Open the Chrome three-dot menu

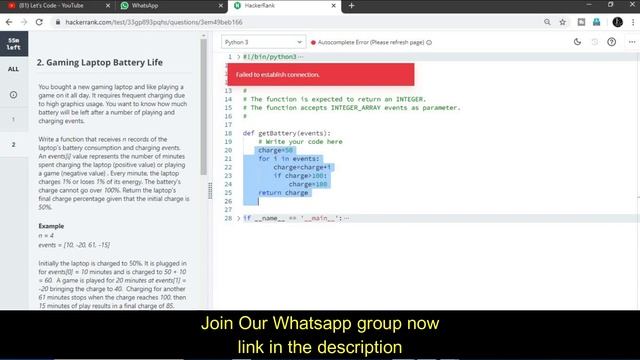(x=633, y=22)
